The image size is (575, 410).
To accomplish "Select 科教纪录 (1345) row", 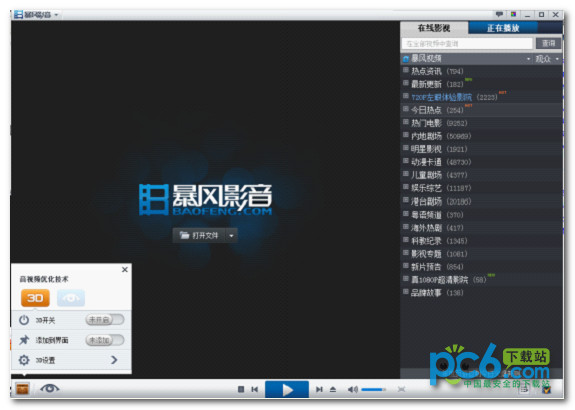I will pyautogui.click(x=481, y=241).
